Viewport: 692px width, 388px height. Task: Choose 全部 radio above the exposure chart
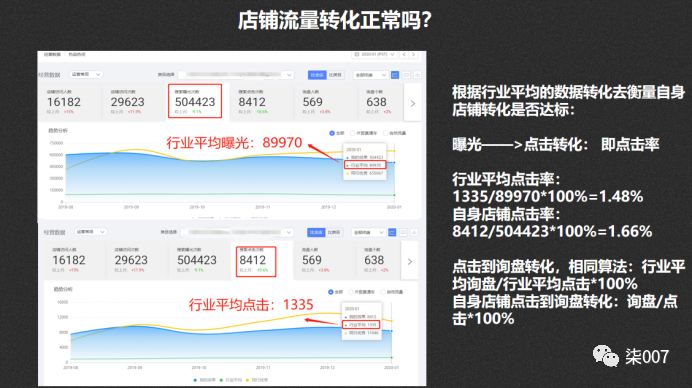pyautogui.click(x=337, y=133)
